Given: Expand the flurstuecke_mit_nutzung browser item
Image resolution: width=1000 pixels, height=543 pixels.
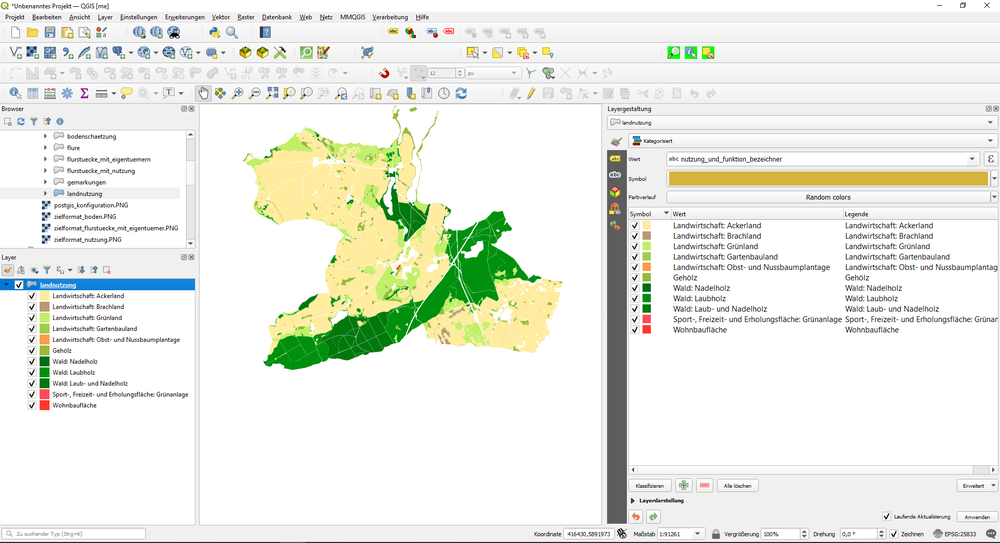Looking at the screenshot, I should click(45, 171).
